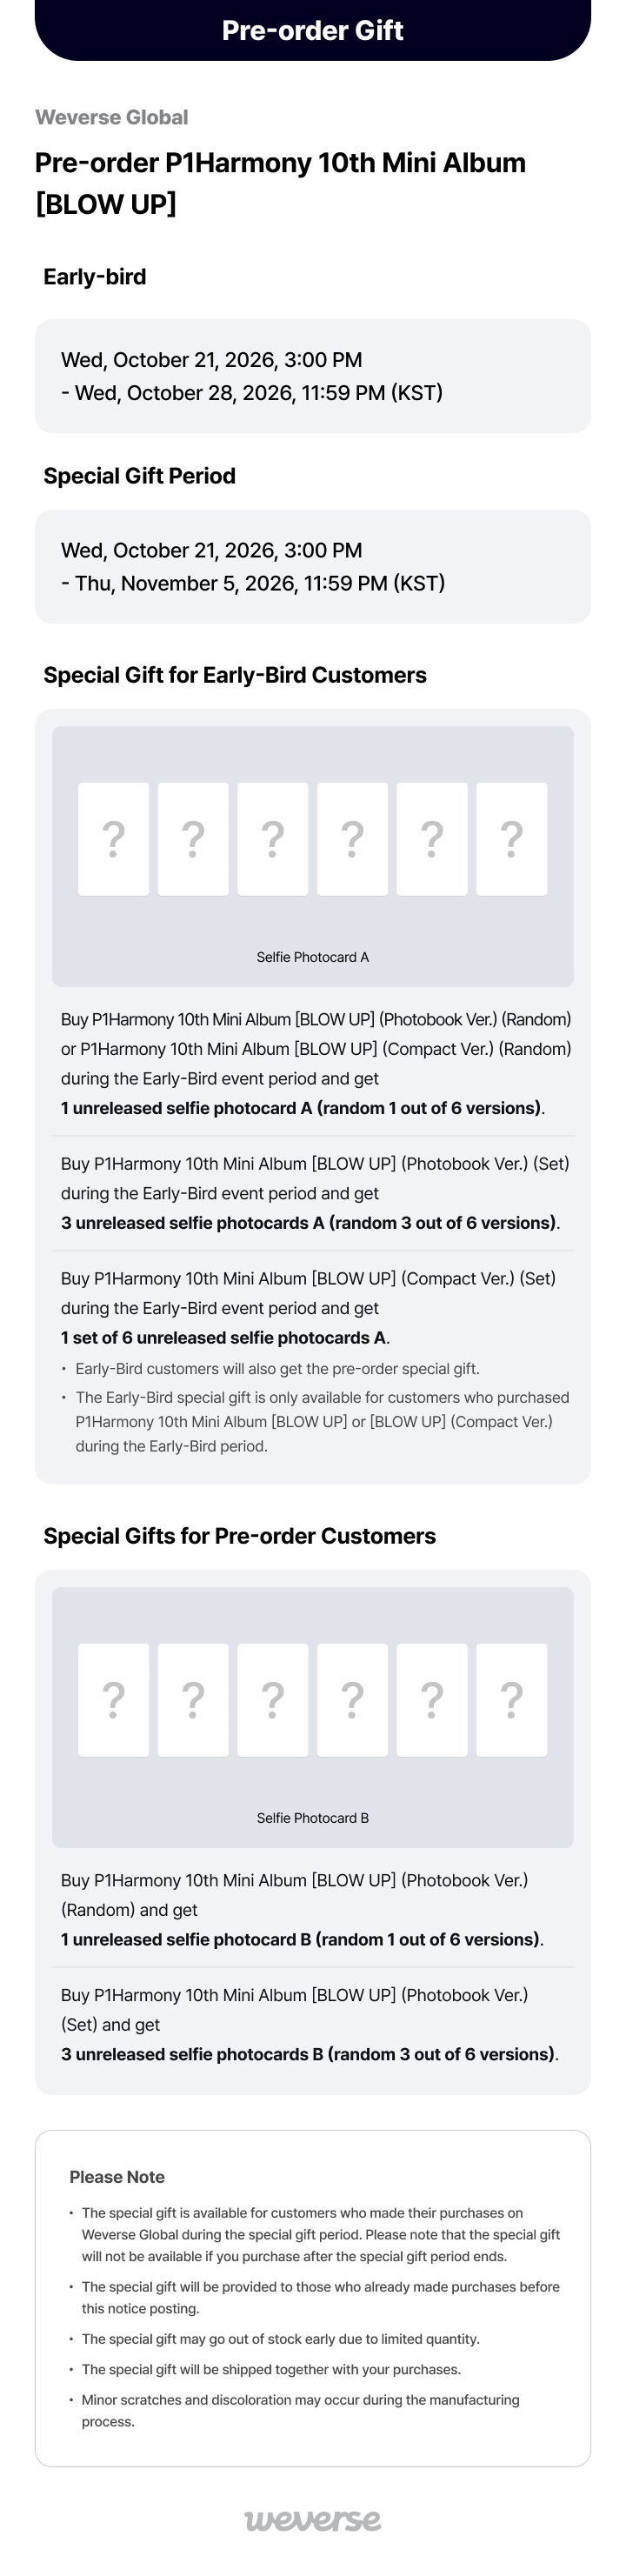
Task: Select the fifth Selfie Photocard A placeholder
Action: [x=432, y=839]
